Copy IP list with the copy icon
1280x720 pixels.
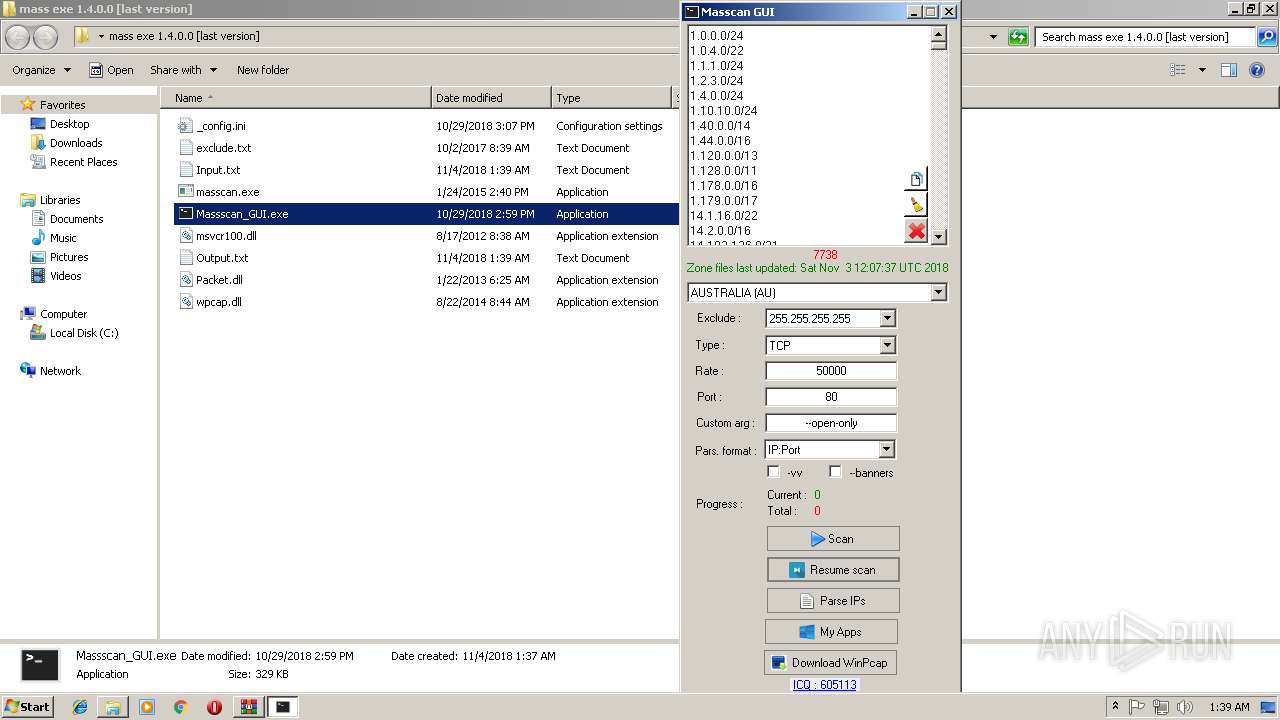coord(916,179)
